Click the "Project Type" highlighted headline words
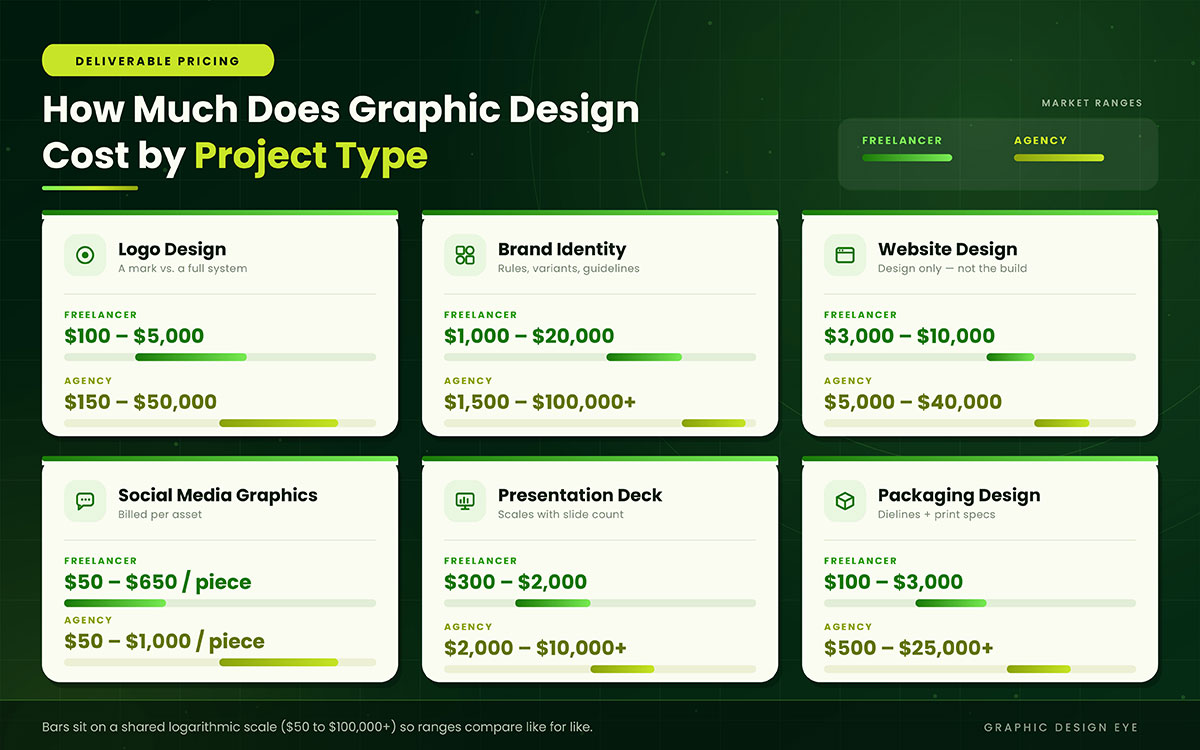The image size is (1200, 750). [311, 156]
